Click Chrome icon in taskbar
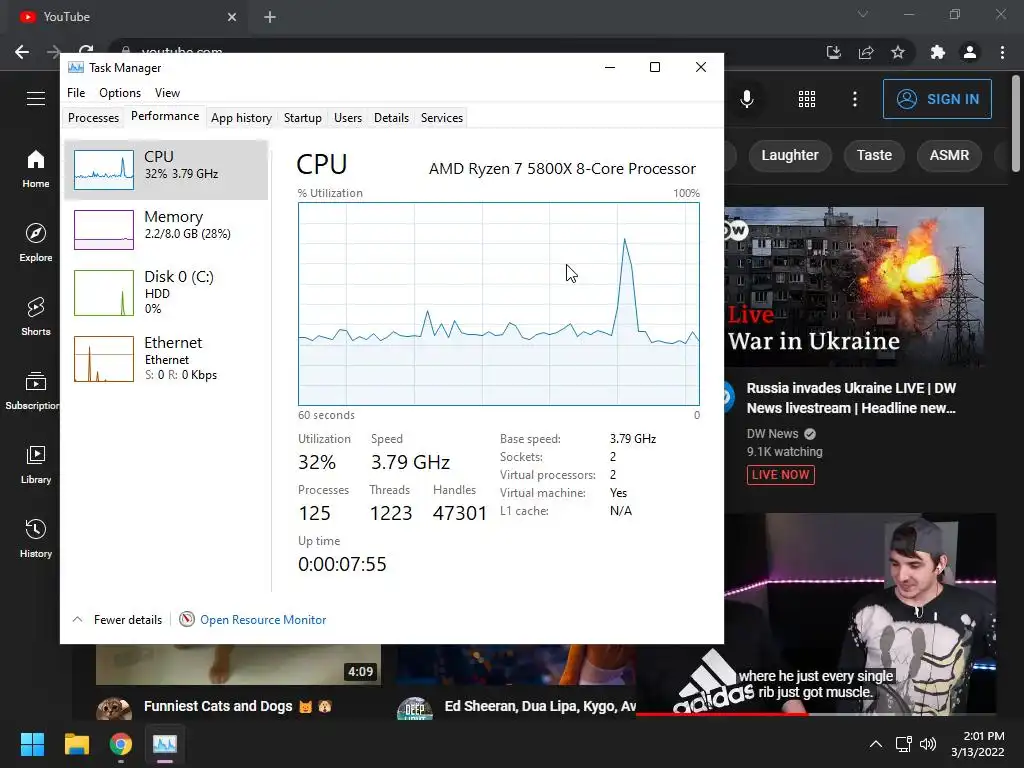Viewport: 1024px width, 768px height. (x=121, y=744)
